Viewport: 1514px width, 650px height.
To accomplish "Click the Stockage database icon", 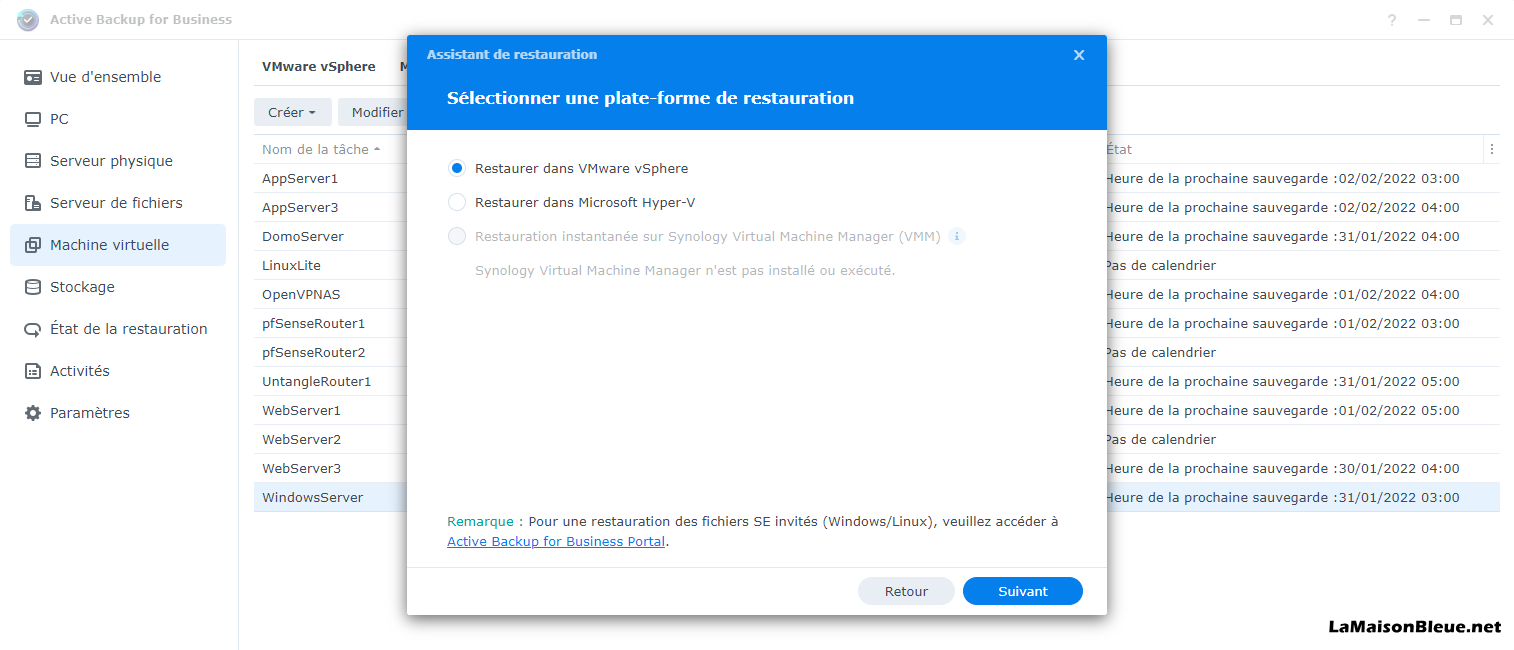I will coord(33,287).
